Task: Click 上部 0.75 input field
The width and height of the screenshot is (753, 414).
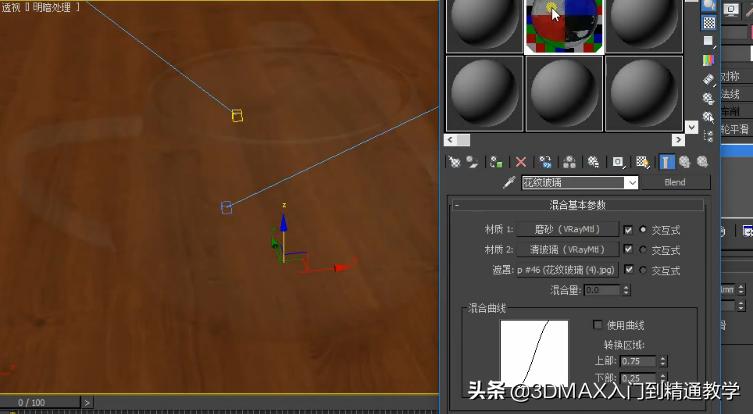Action: click(639, 361)
